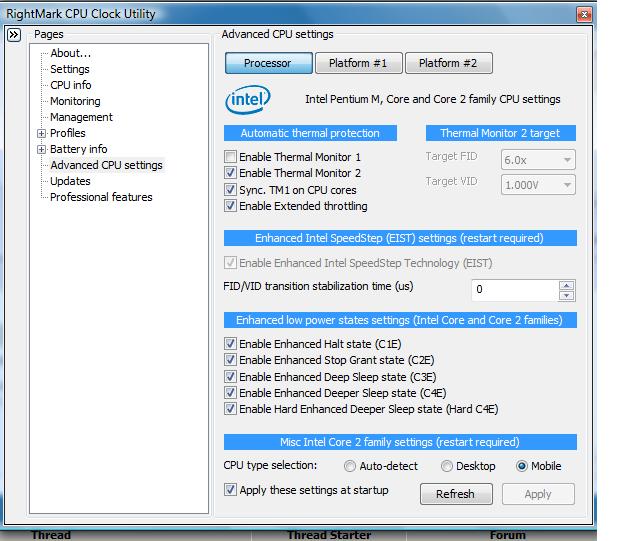Open the About... page
640x541 pixels.
[x=71, y=53]
